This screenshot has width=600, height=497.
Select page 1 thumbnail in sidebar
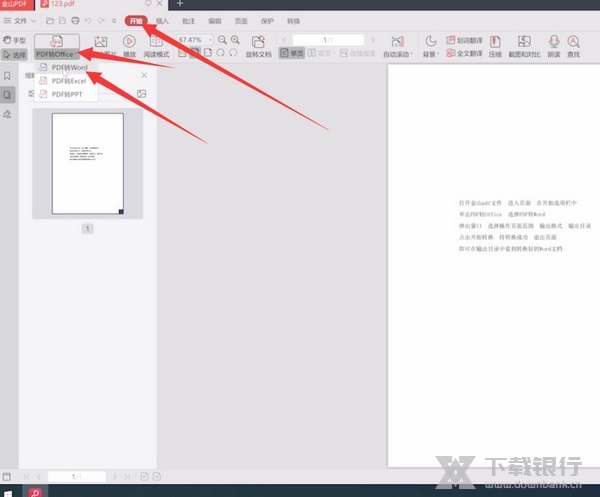87,163
